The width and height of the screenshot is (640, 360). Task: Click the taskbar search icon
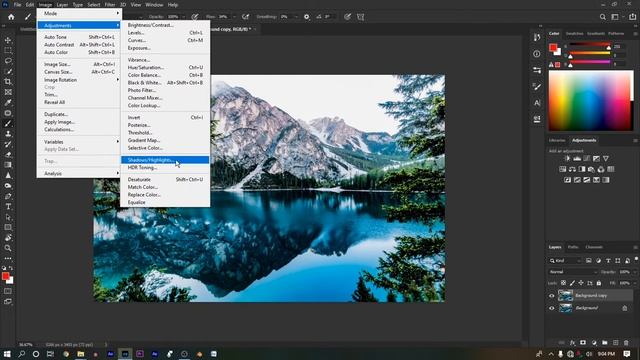tap(22, 354)
